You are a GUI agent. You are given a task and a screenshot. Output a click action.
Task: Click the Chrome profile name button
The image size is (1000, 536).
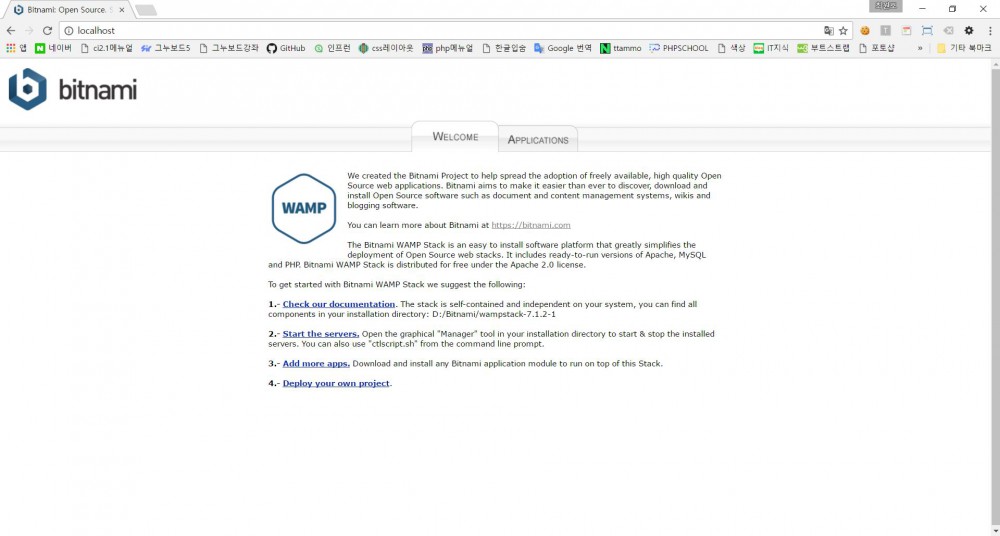pos(886,6)
